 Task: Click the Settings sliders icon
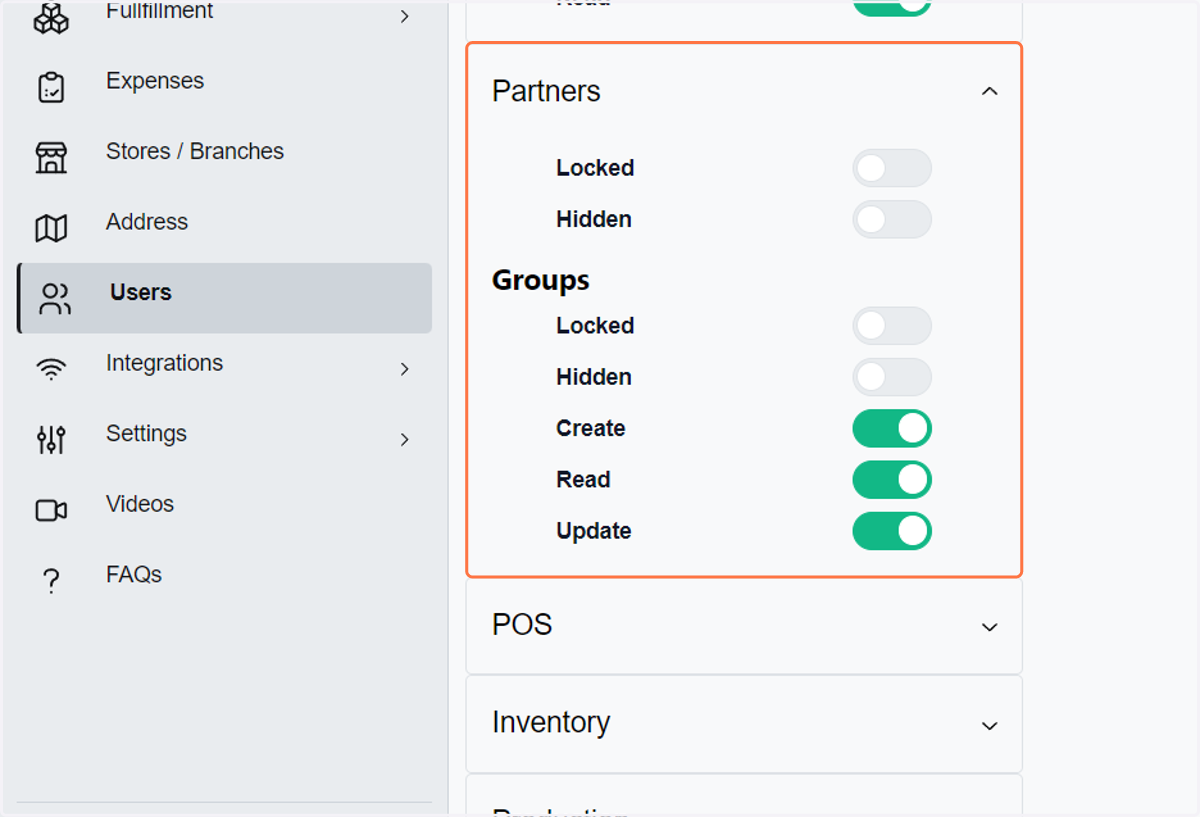click(51, 440)
